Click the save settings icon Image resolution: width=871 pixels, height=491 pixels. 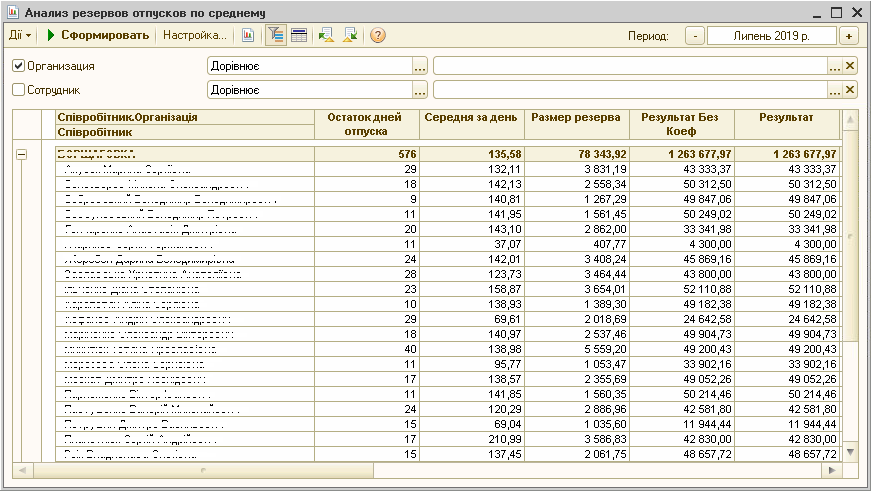[x=350, y=35]
